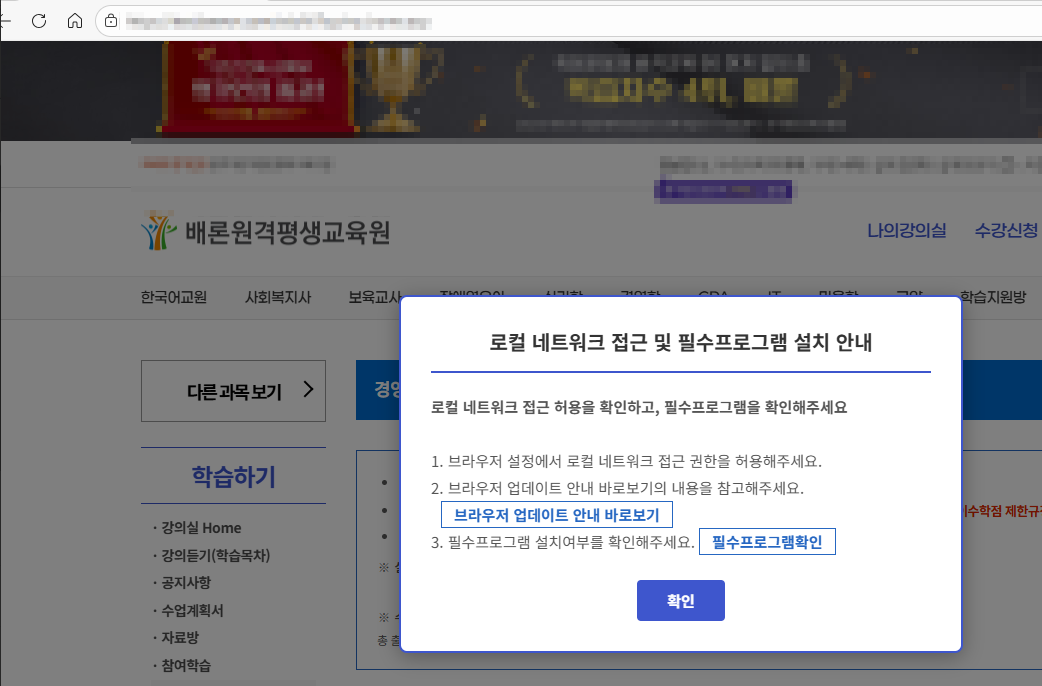Select 참여학습 in sidebar
The height and width of the screenshot is (686, 1042).
tap(185, 665)
